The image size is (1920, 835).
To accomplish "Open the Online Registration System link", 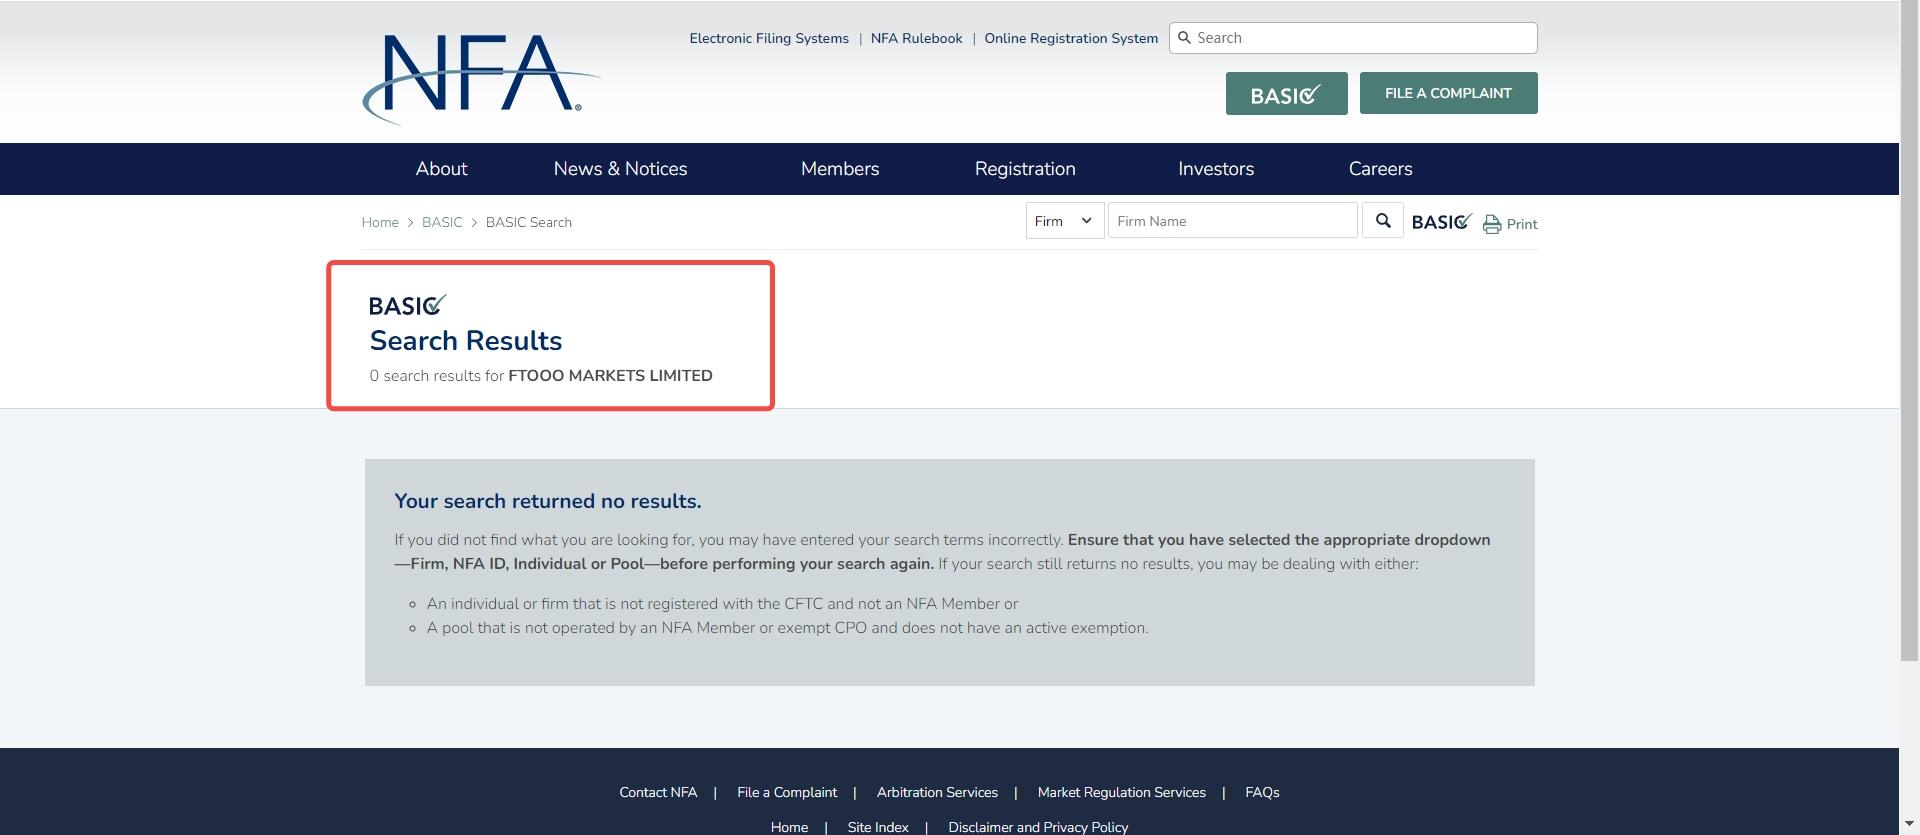I will (x=1071, y=38).
